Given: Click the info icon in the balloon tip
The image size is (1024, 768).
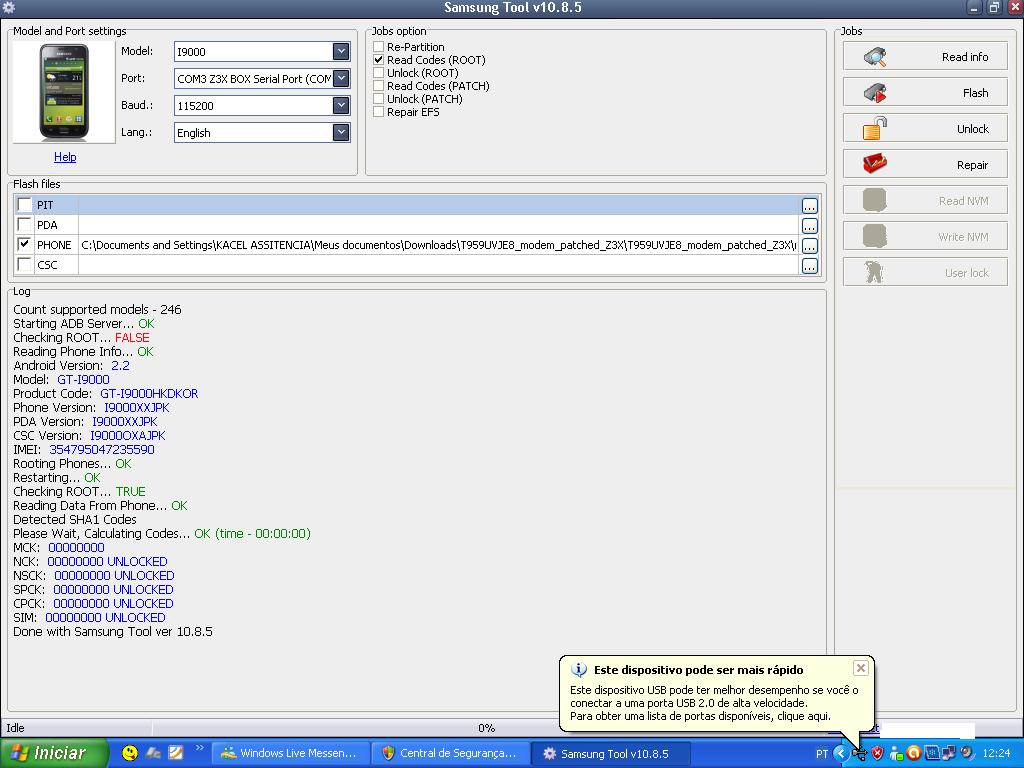Looking at the screenshot, I should coord(579,670).
